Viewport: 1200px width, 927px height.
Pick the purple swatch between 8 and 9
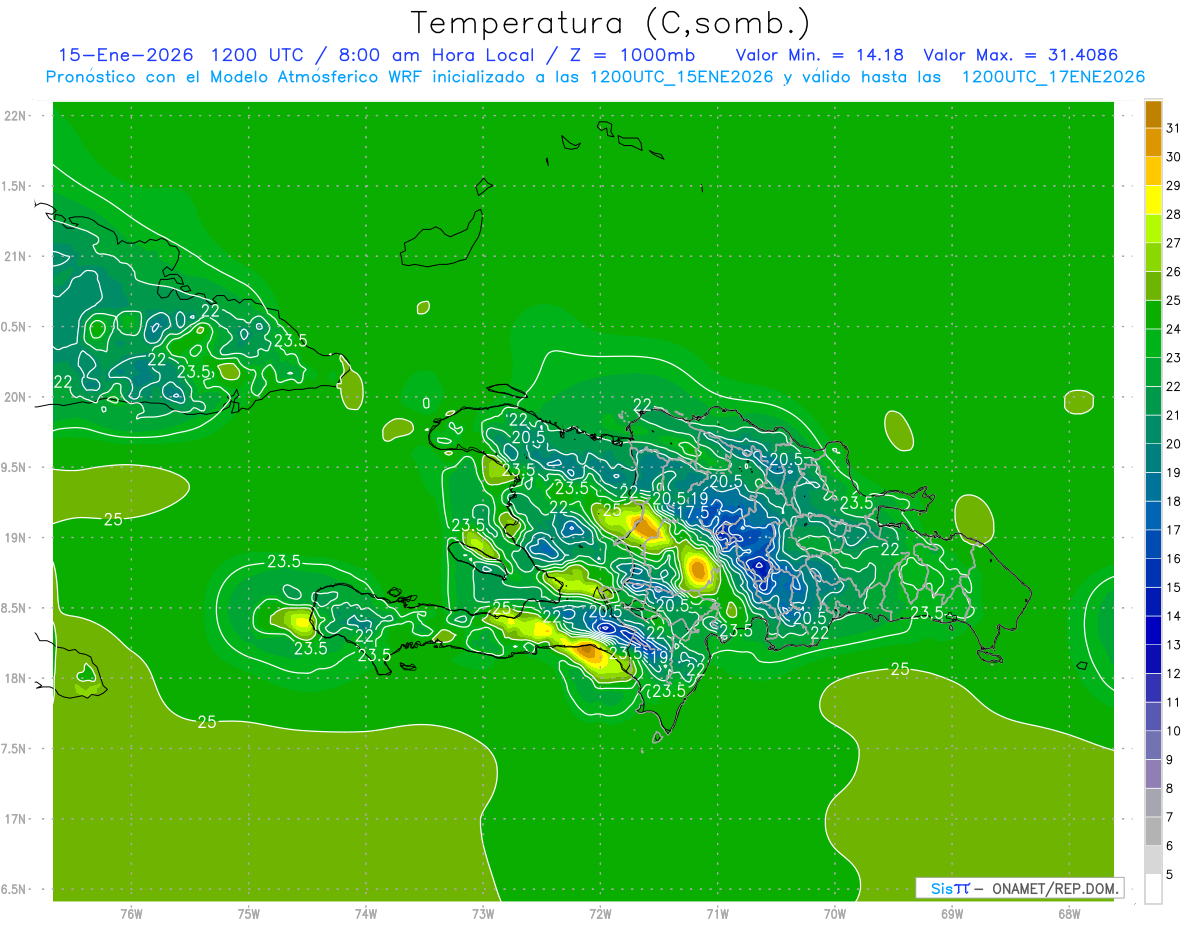tap(1153, 774)
